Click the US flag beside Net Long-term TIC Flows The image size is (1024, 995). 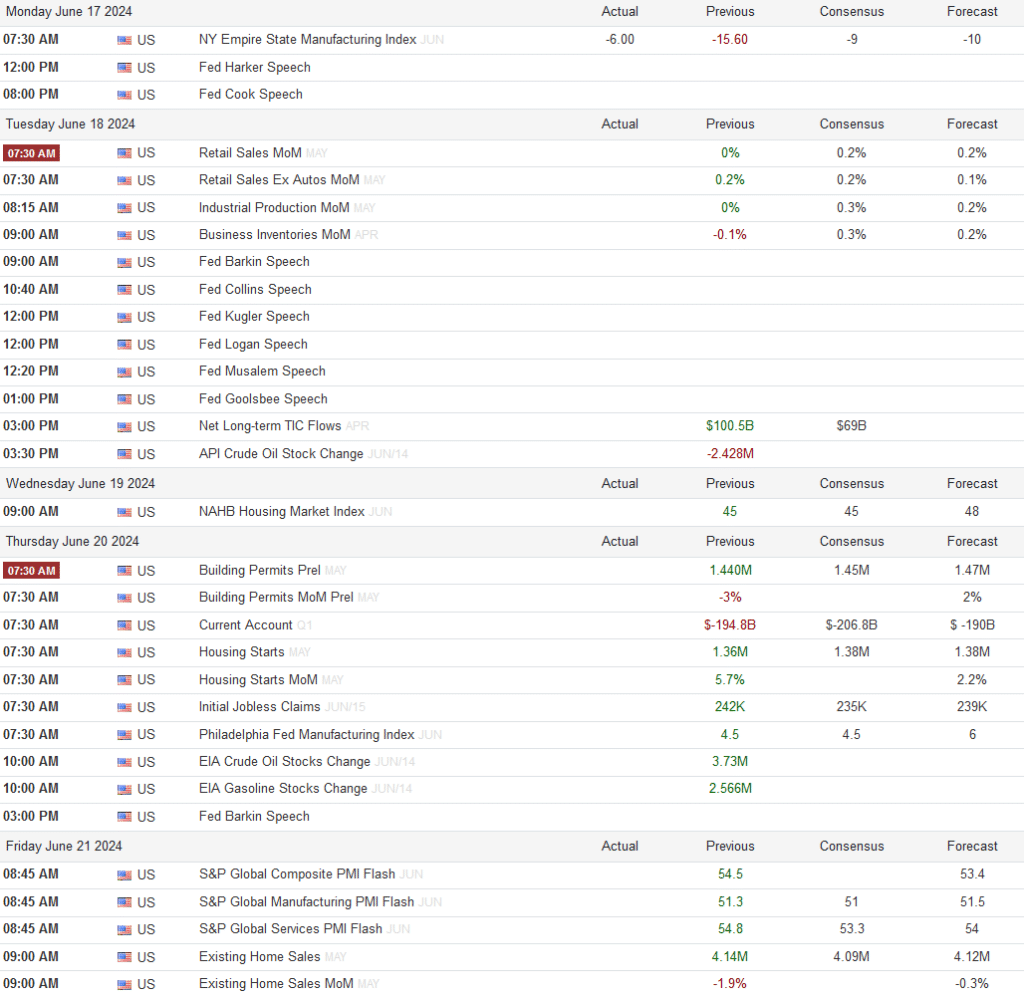[124, 427]
